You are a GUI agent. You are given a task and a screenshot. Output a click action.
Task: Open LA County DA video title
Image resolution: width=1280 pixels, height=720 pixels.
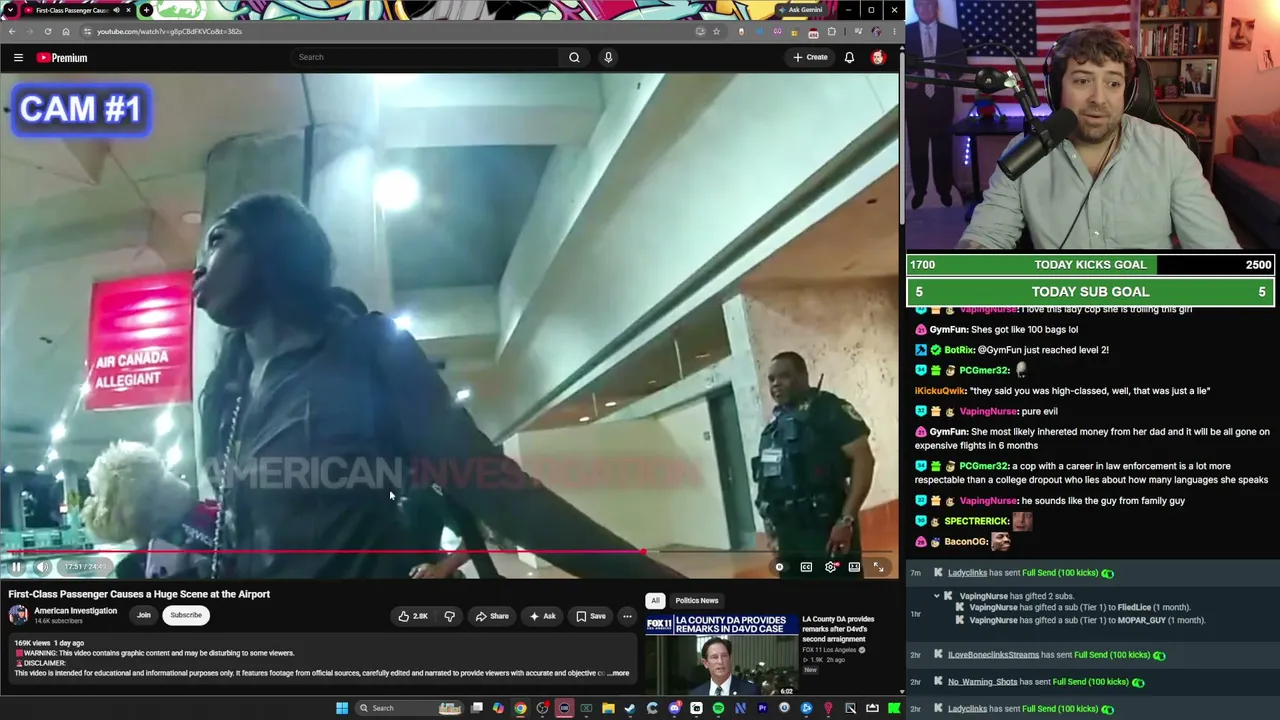click(x=839, y=629)
